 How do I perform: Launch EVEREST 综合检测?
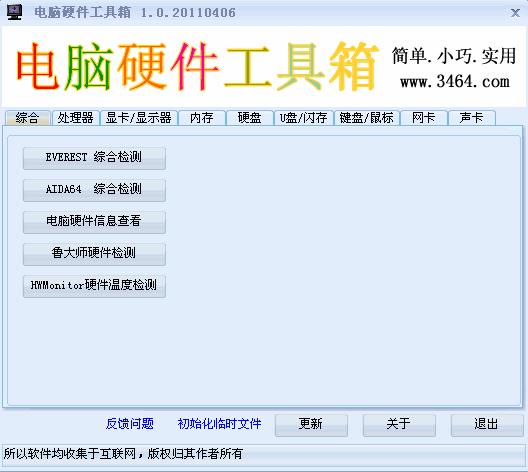[94, 158]
